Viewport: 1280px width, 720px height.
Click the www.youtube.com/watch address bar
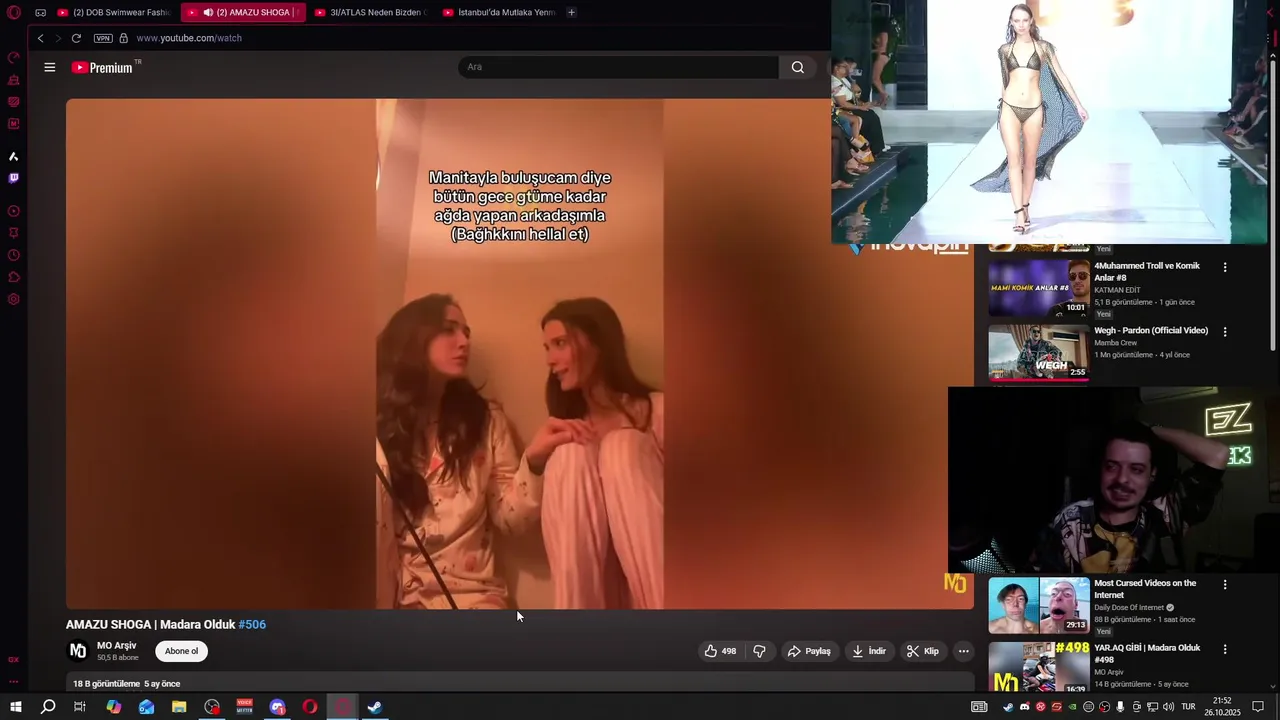[189, 38]
